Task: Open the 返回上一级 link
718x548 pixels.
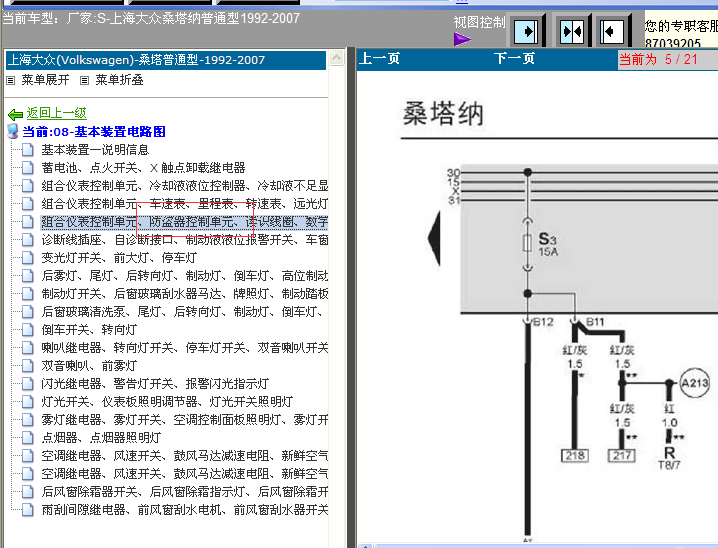Action: [56, 113]
